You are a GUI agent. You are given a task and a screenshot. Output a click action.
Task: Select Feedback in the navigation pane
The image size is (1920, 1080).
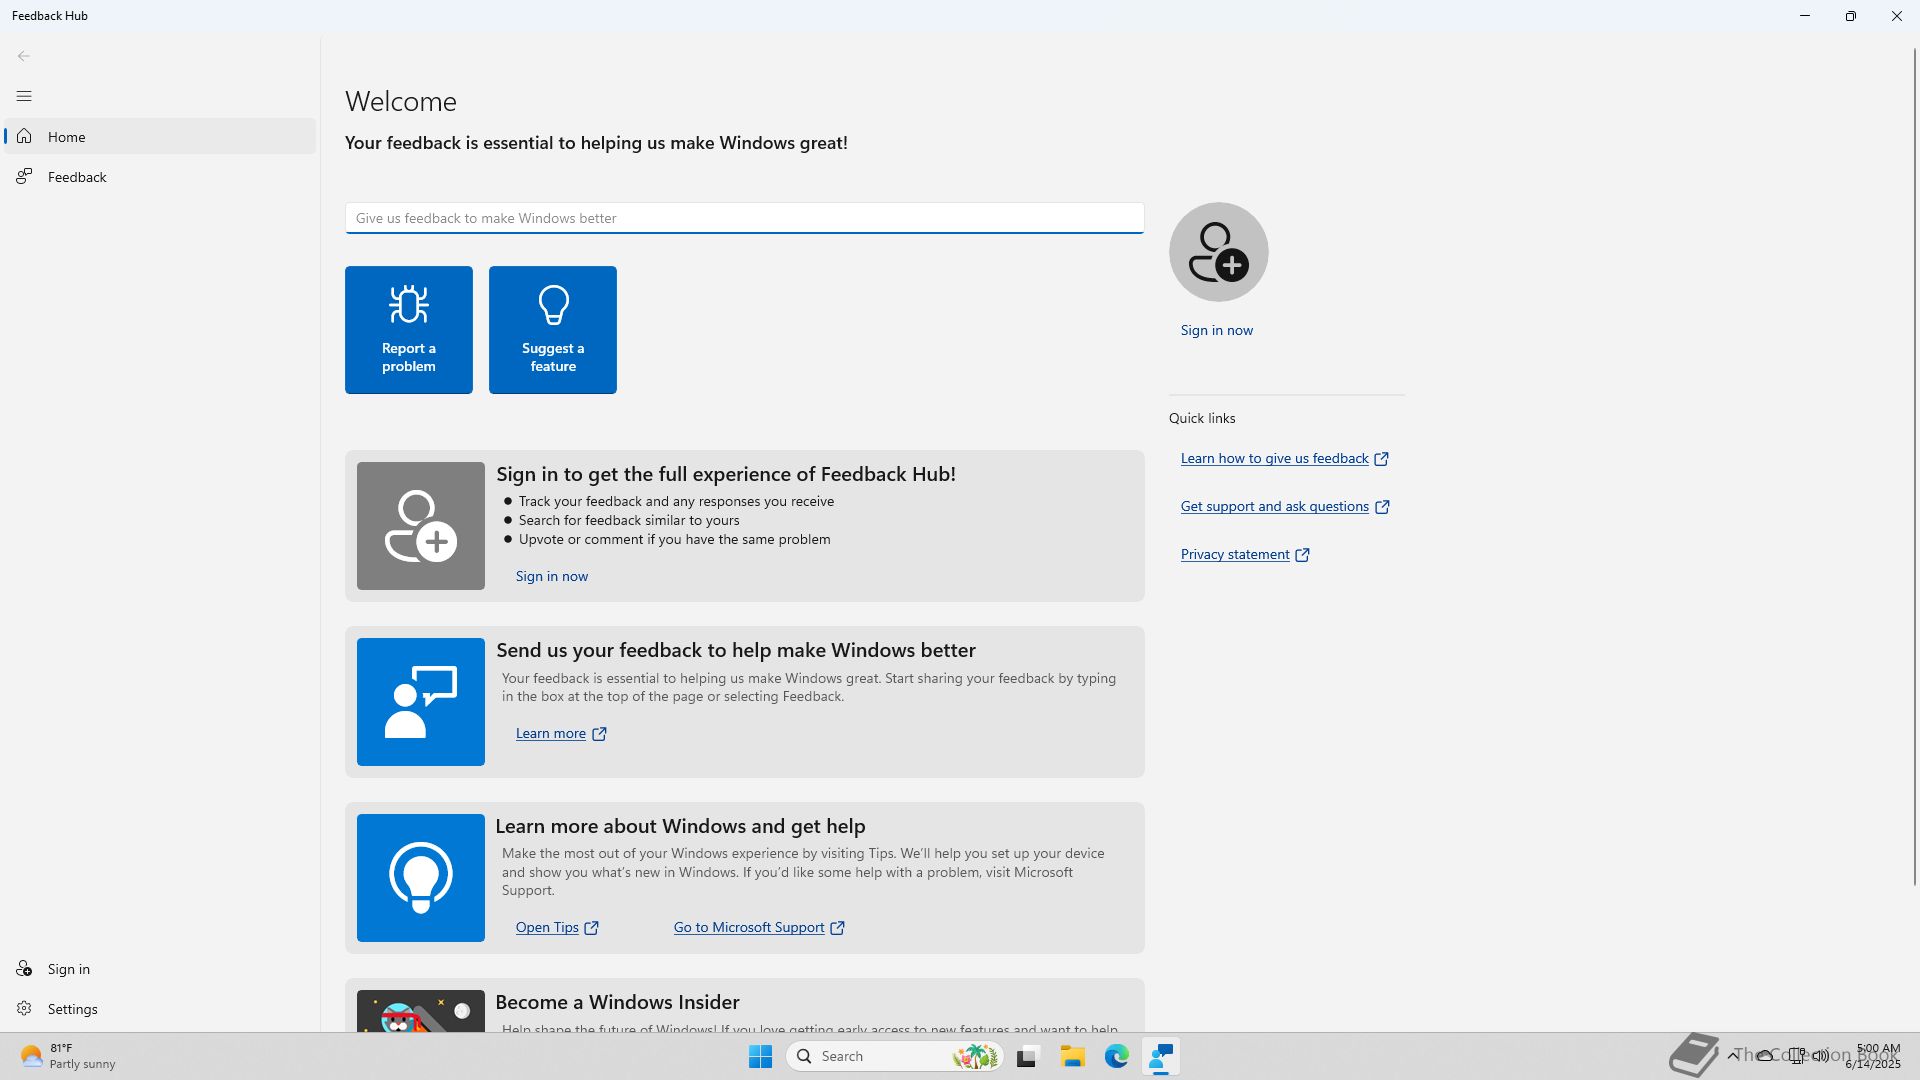tap(77, 177)
